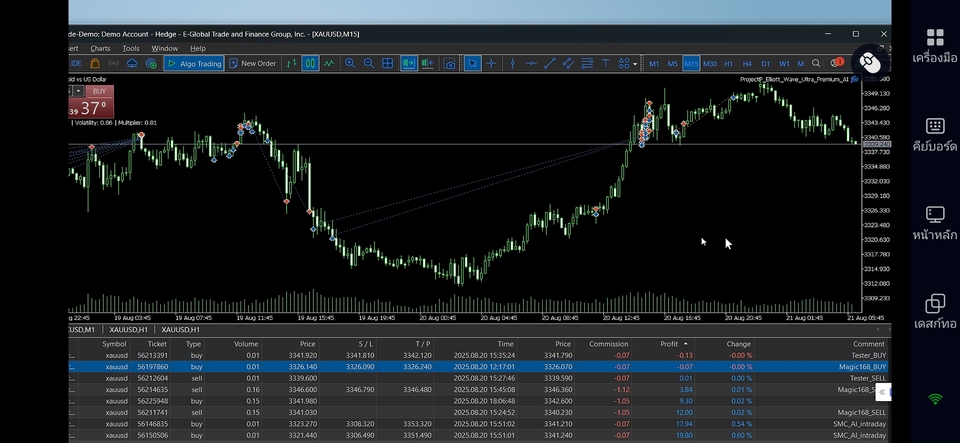Switch to the XAUUSD,H1 chart tab

tap(127, 329)
